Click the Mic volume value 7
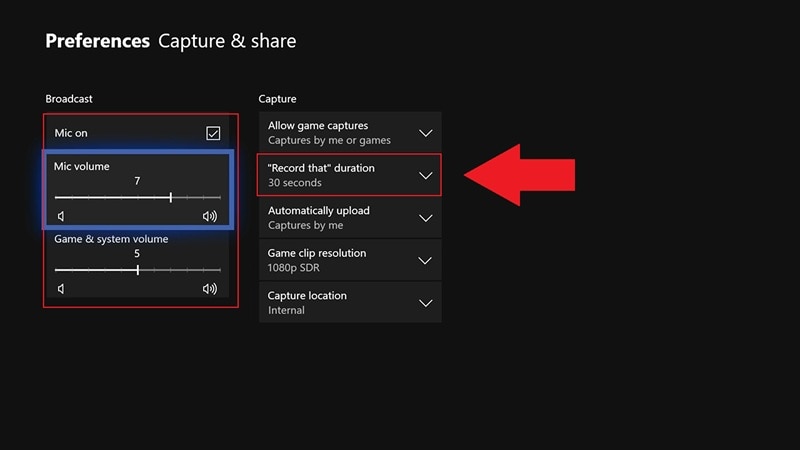The width and height of the screenshot is (800, 450). 137,181
